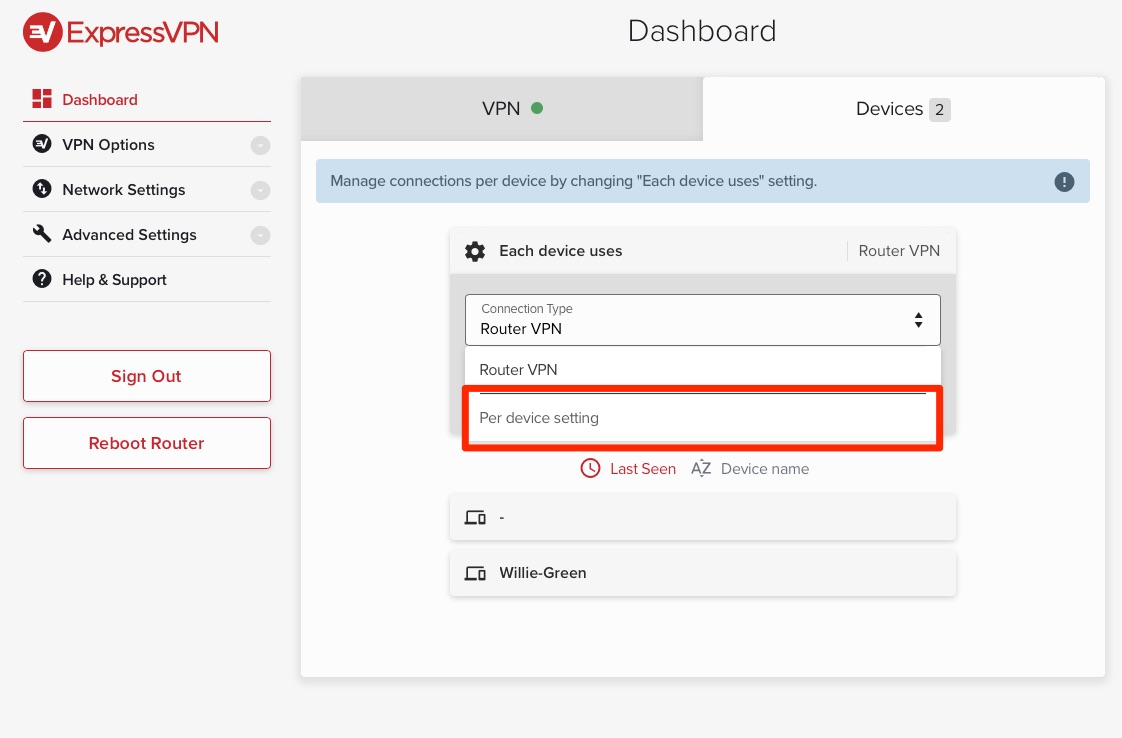This screenshot has height=738, width=1122.
Task: Expand the VPN Options section
Action: (x=260, y=145)
